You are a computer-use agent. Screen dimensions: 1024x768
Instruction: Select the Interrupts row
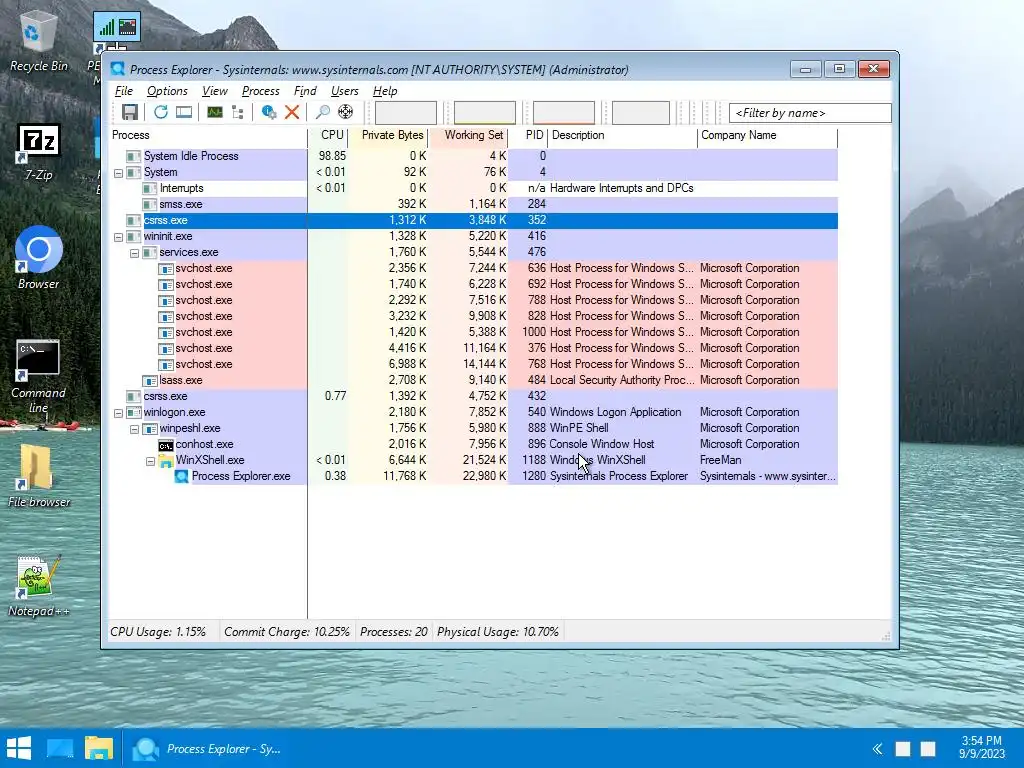(x=473, y=188)
